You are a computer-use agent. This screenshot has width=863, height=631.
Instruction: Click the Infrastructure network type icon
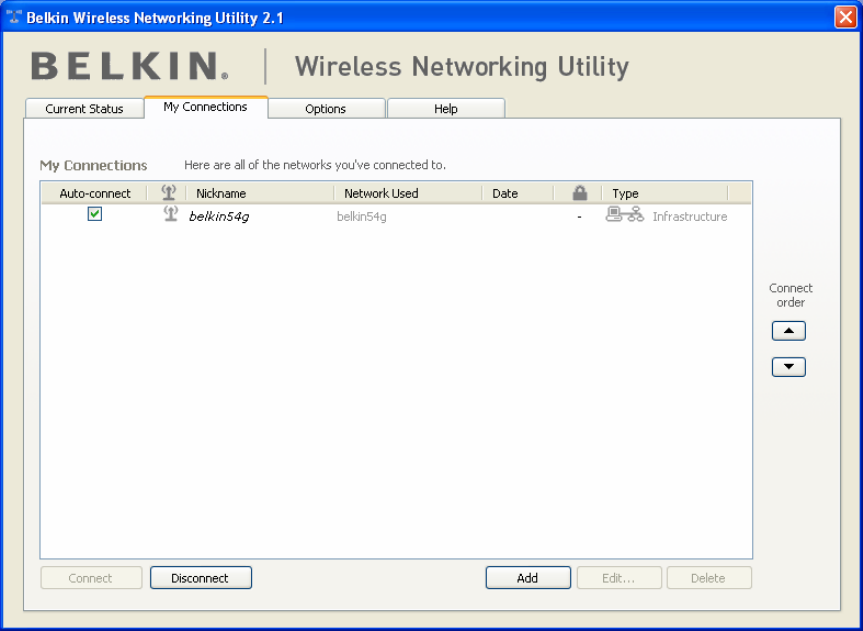pos(625,214)
